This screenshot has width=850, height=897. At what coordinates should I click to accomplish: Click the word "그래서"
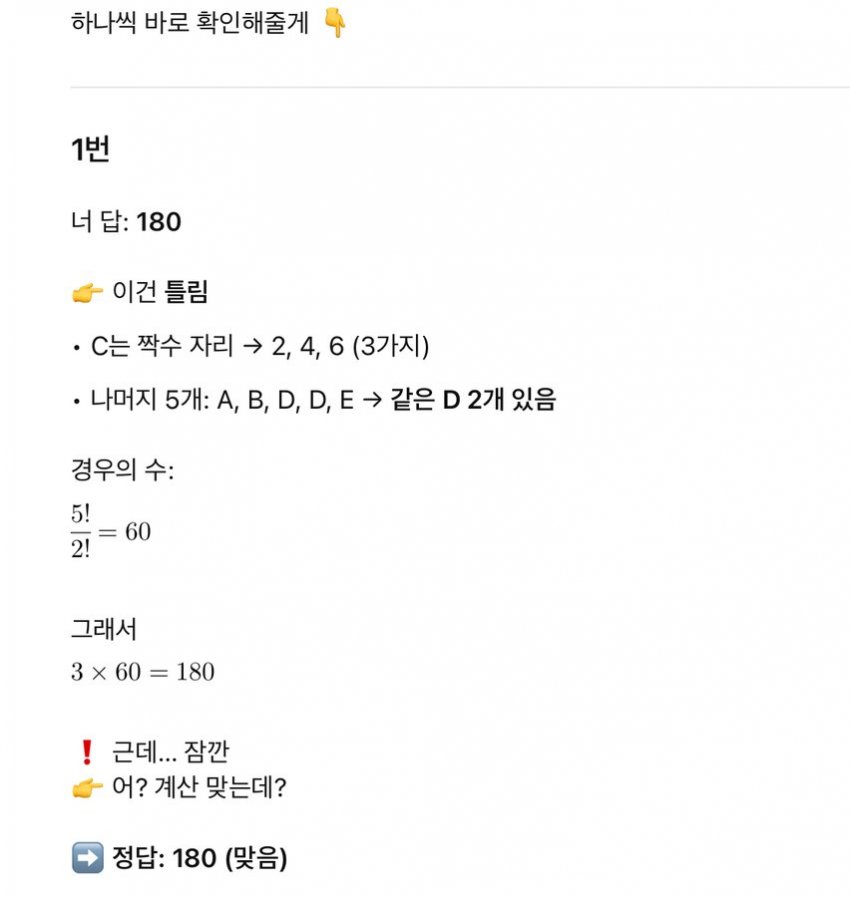[104, 629]
